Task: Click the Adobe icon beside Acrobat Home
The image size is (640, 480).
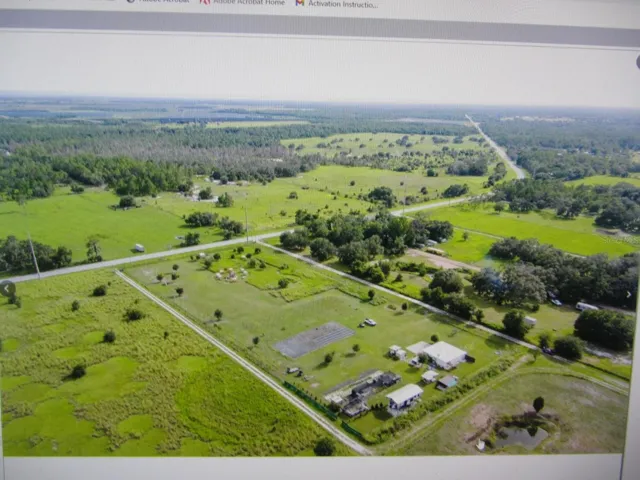Action: 205,3
